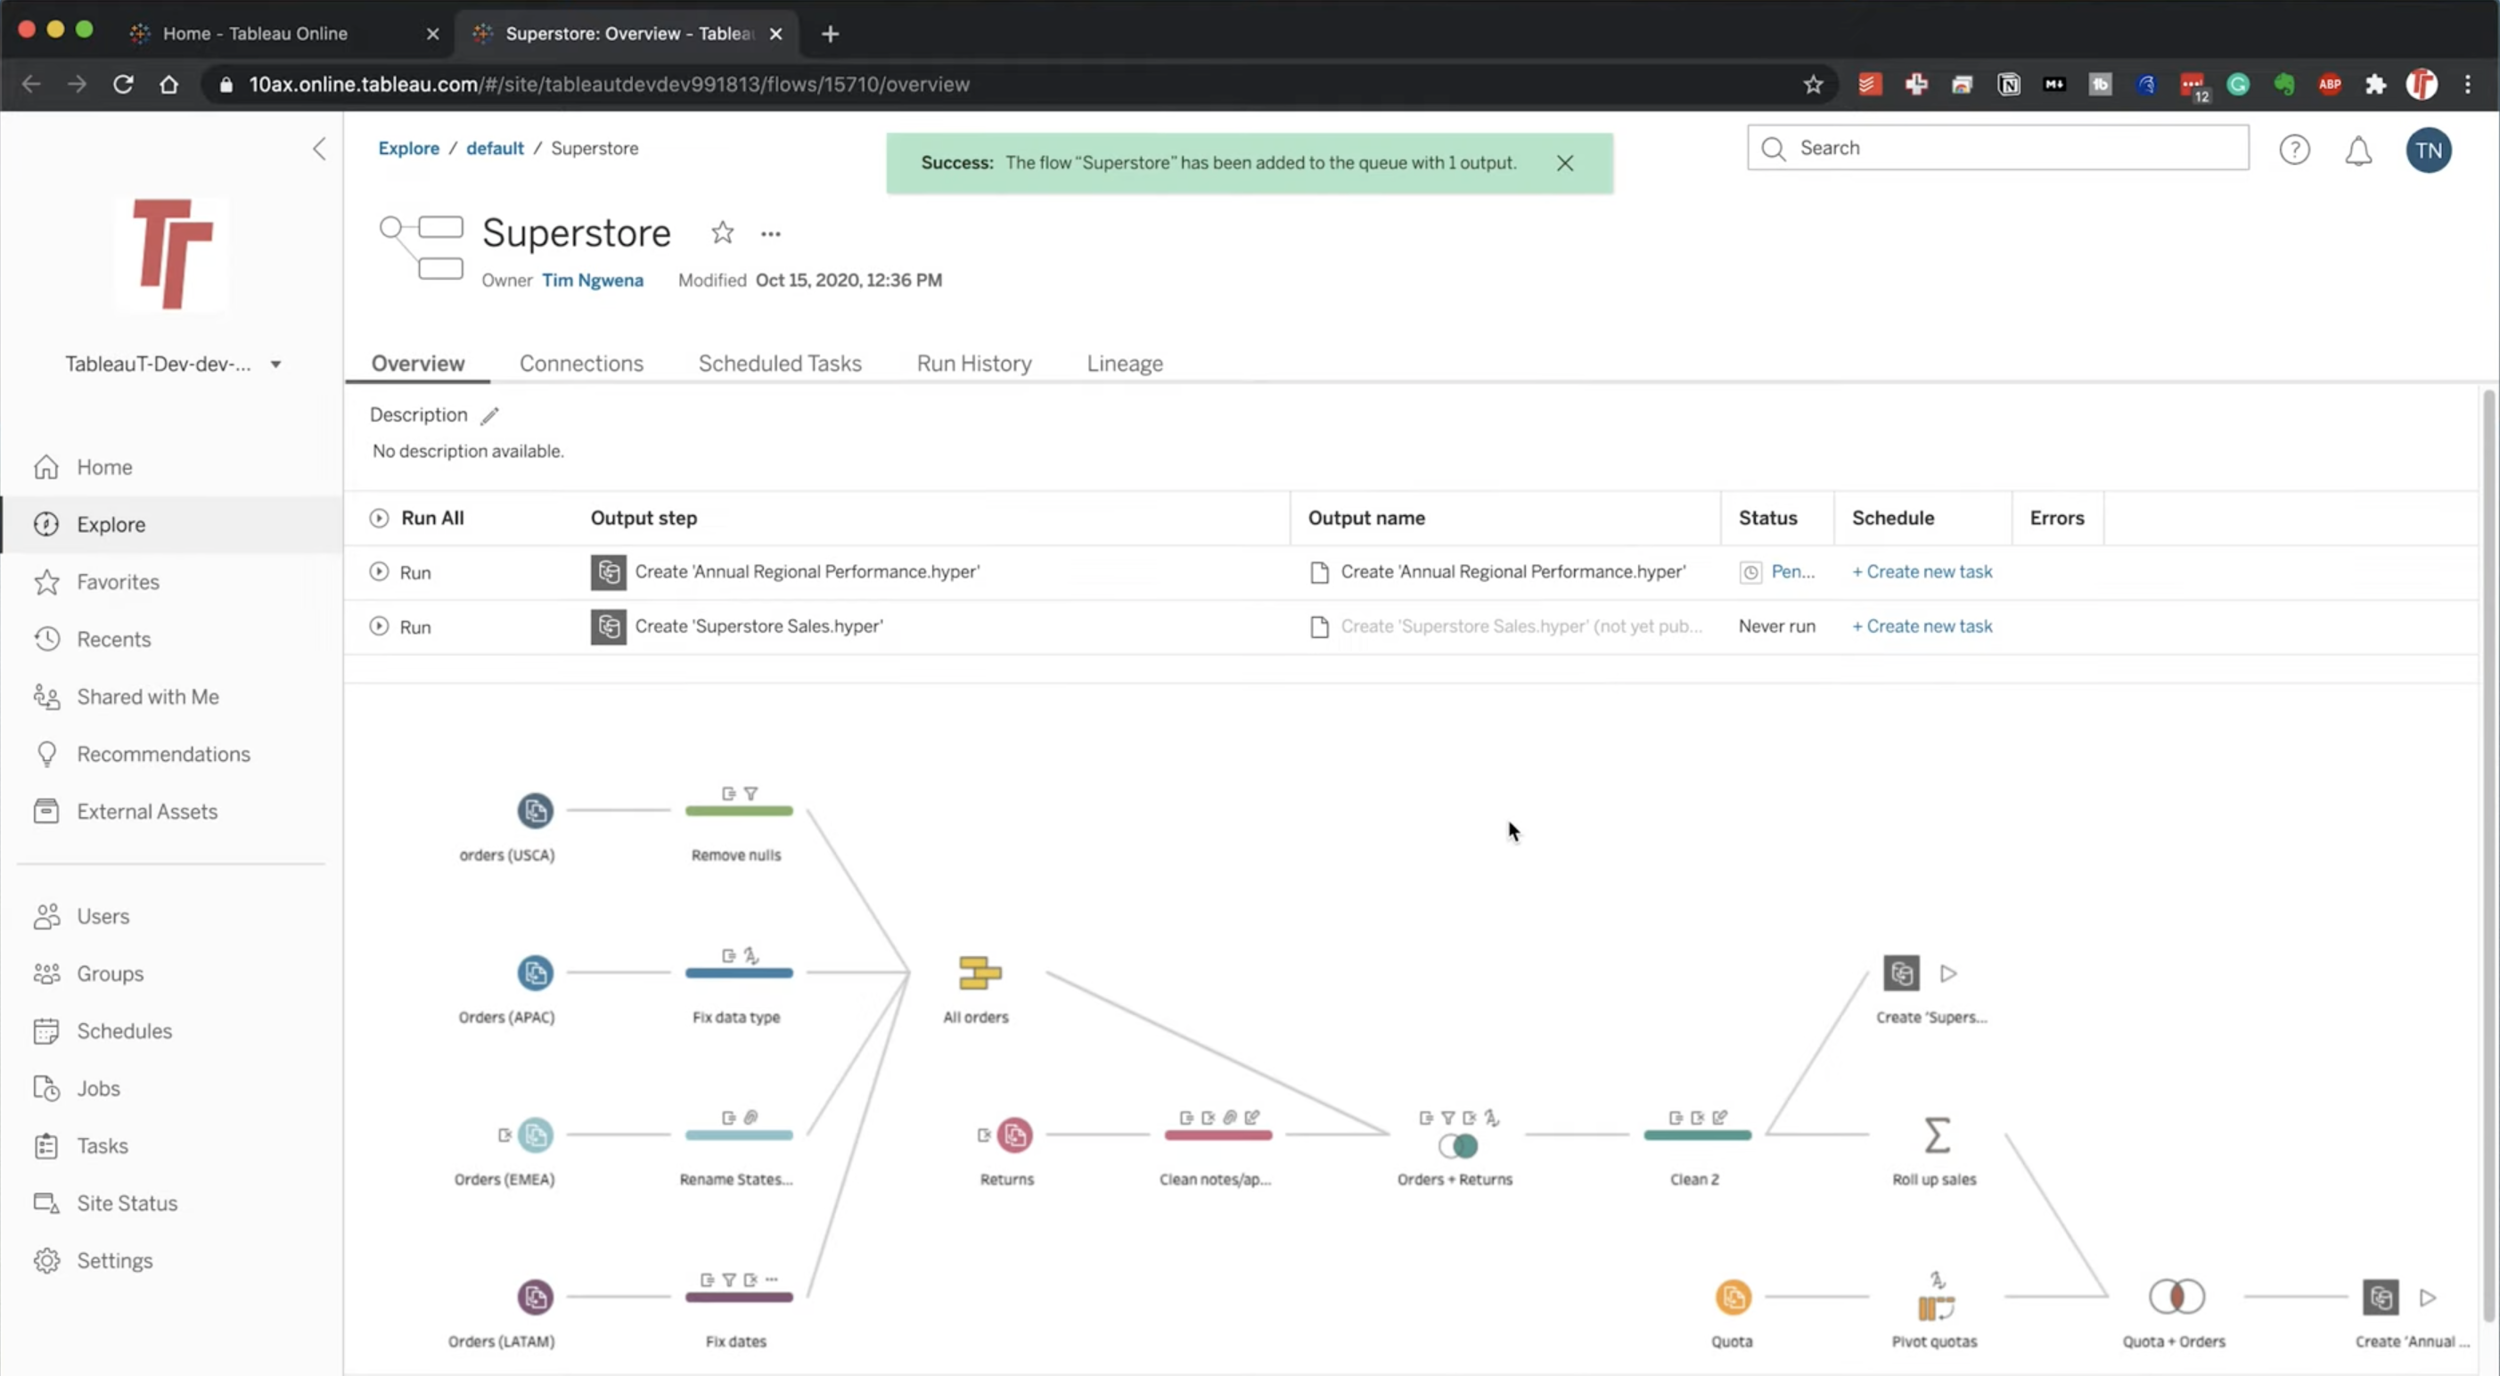Open the Superstore more actions ellipsis
This screenshot has height=1376, width=2500.
point(770,234)
